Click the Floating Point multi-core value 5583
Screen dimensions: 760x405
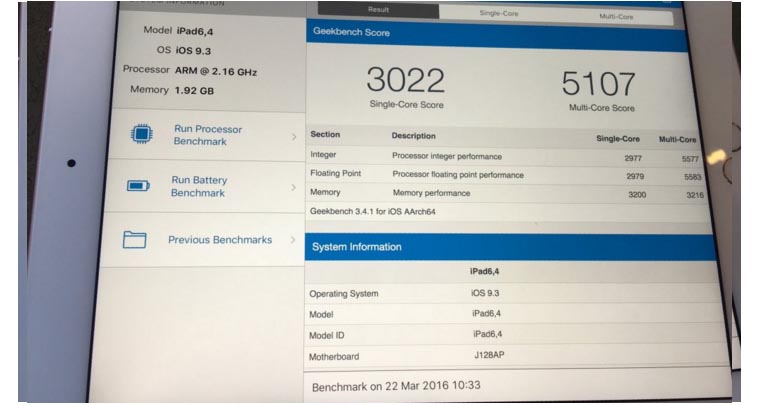[x=693, y=177]
